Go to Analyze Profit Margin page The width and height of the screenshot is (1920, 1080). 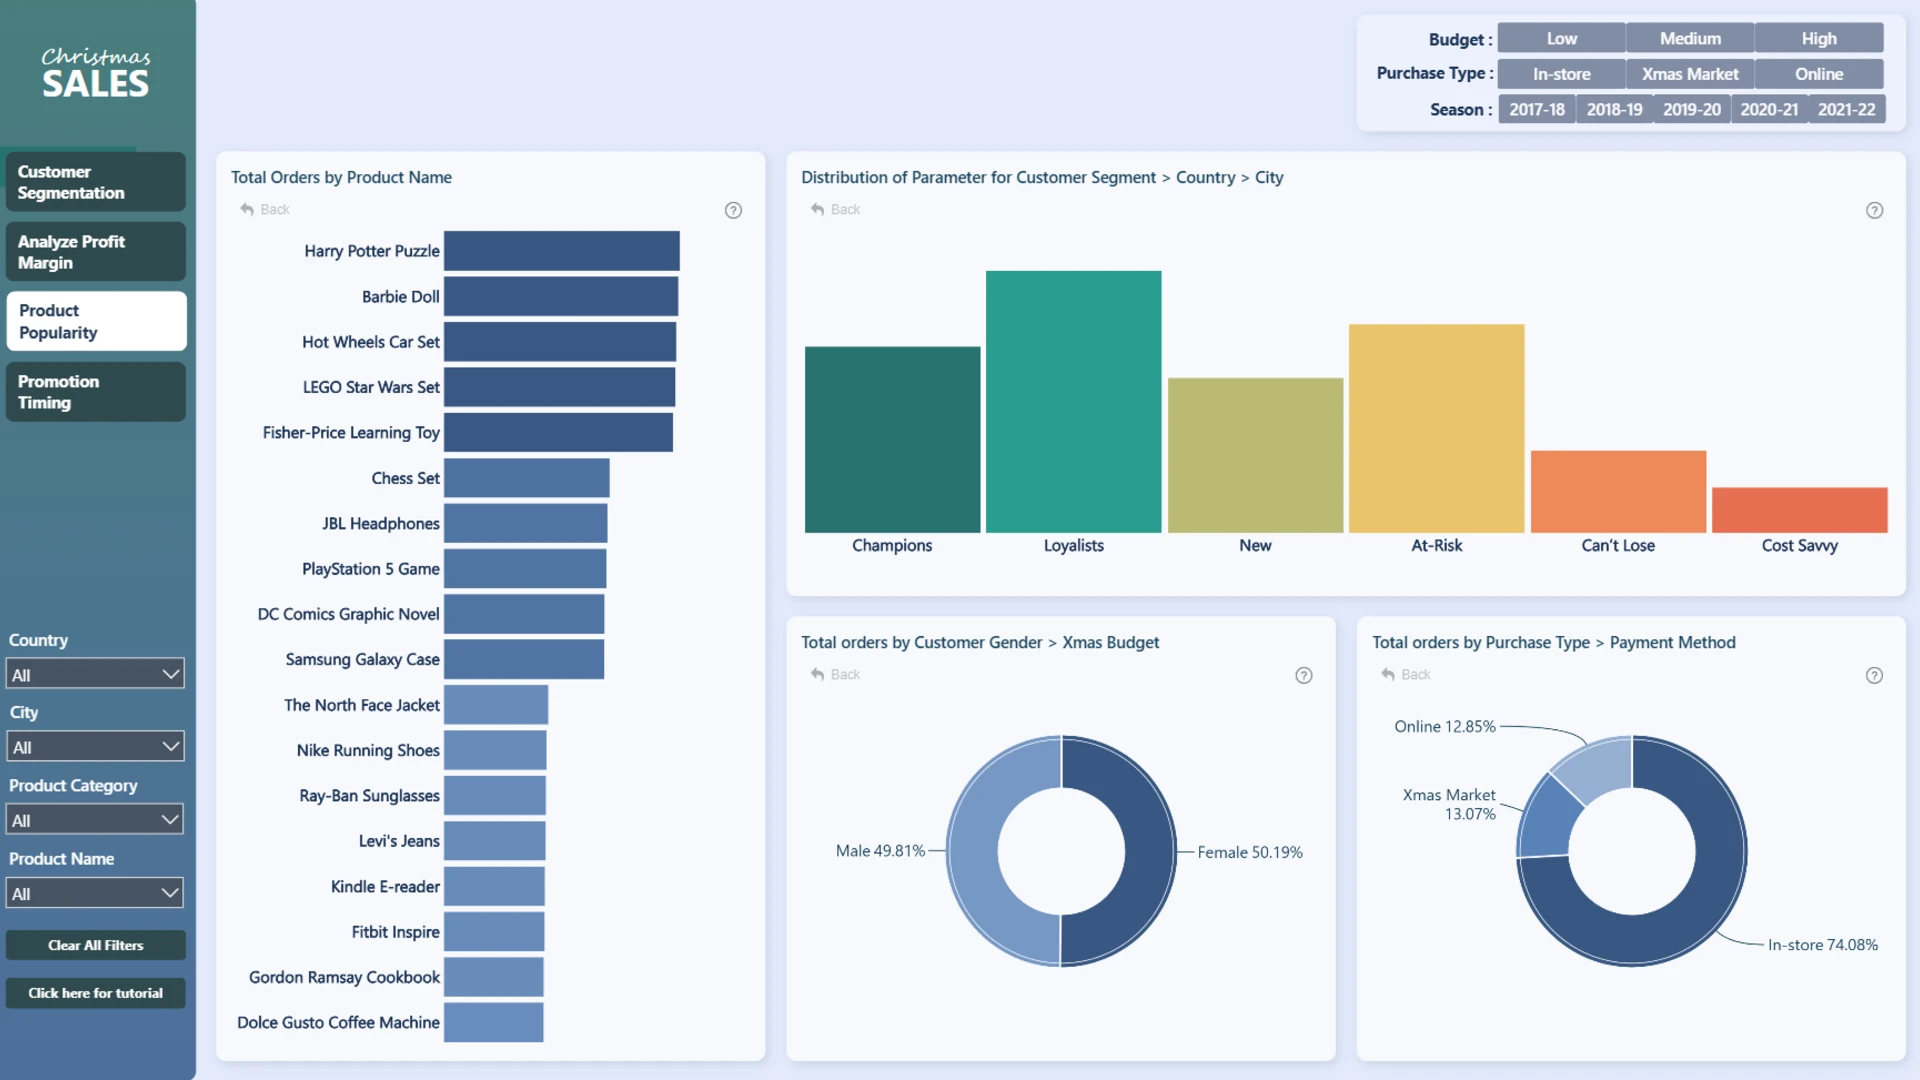[x=96, y=252]
